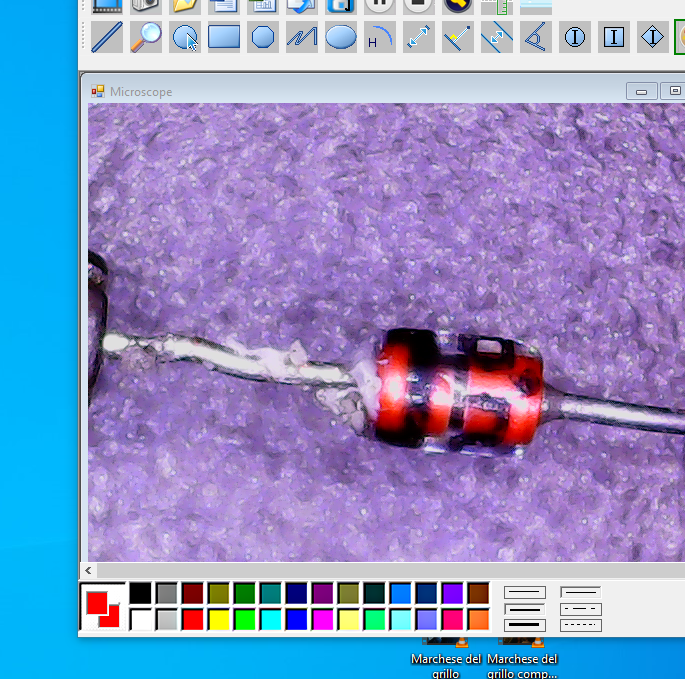The width and height of the screenshot is (685, 679).
Task: Select the angle measurement tool
Action: pos(536,37)
